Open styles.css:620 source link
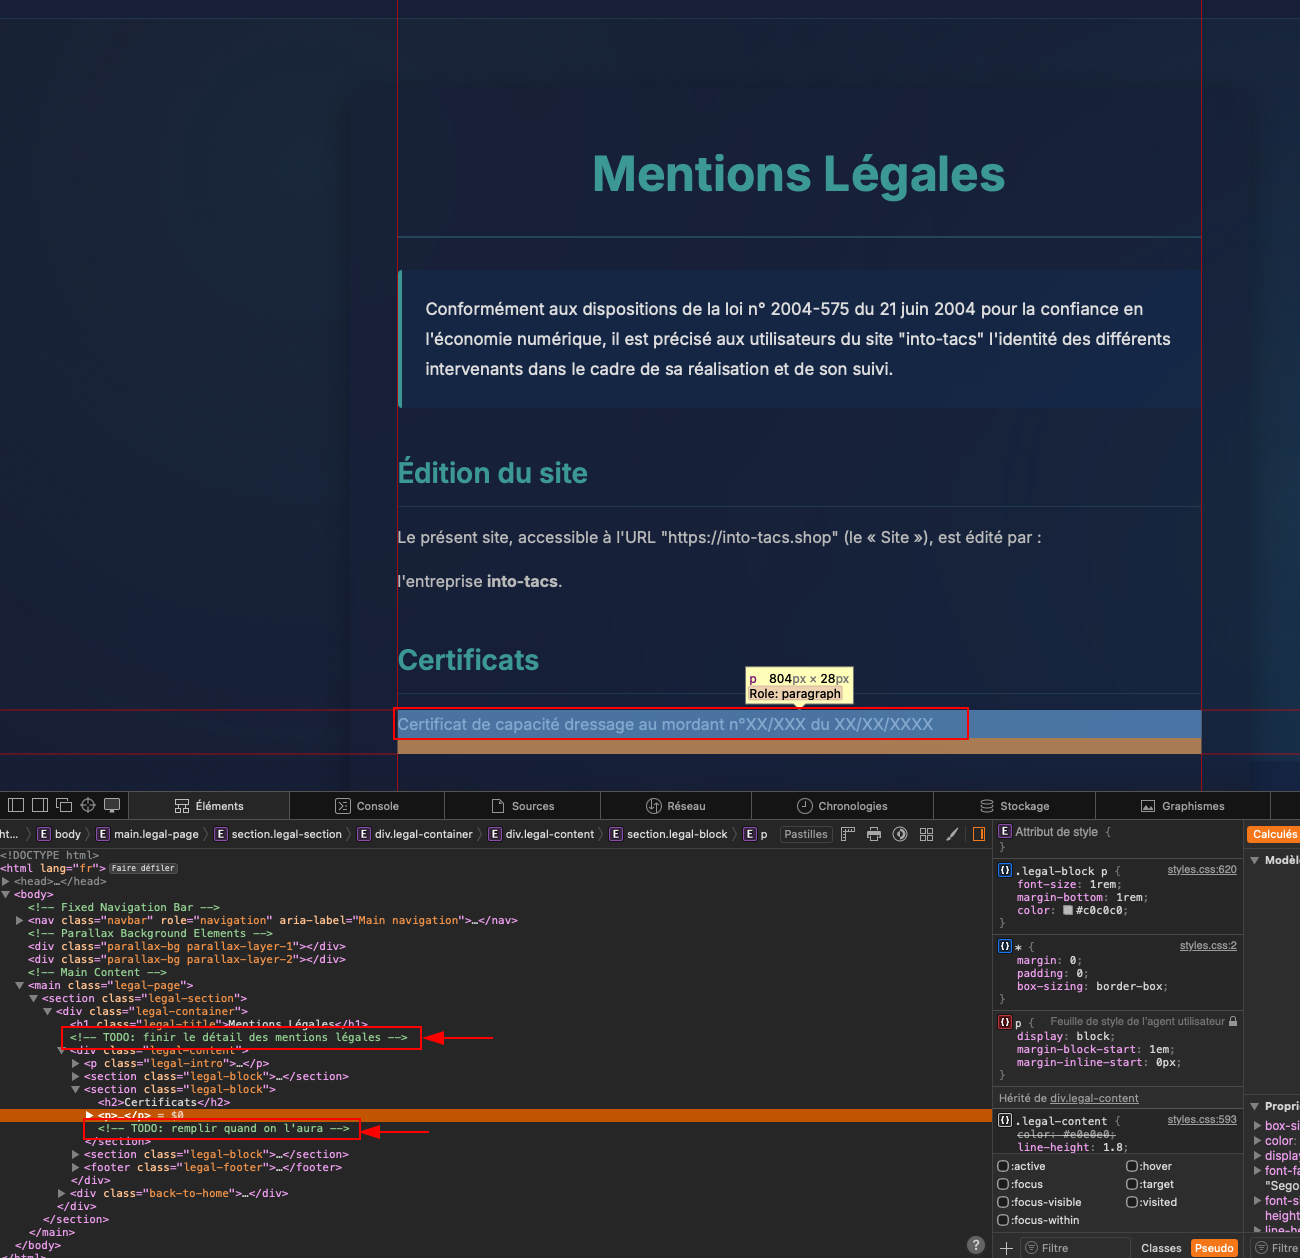 pyautogui.click(x=1202, y=870)
